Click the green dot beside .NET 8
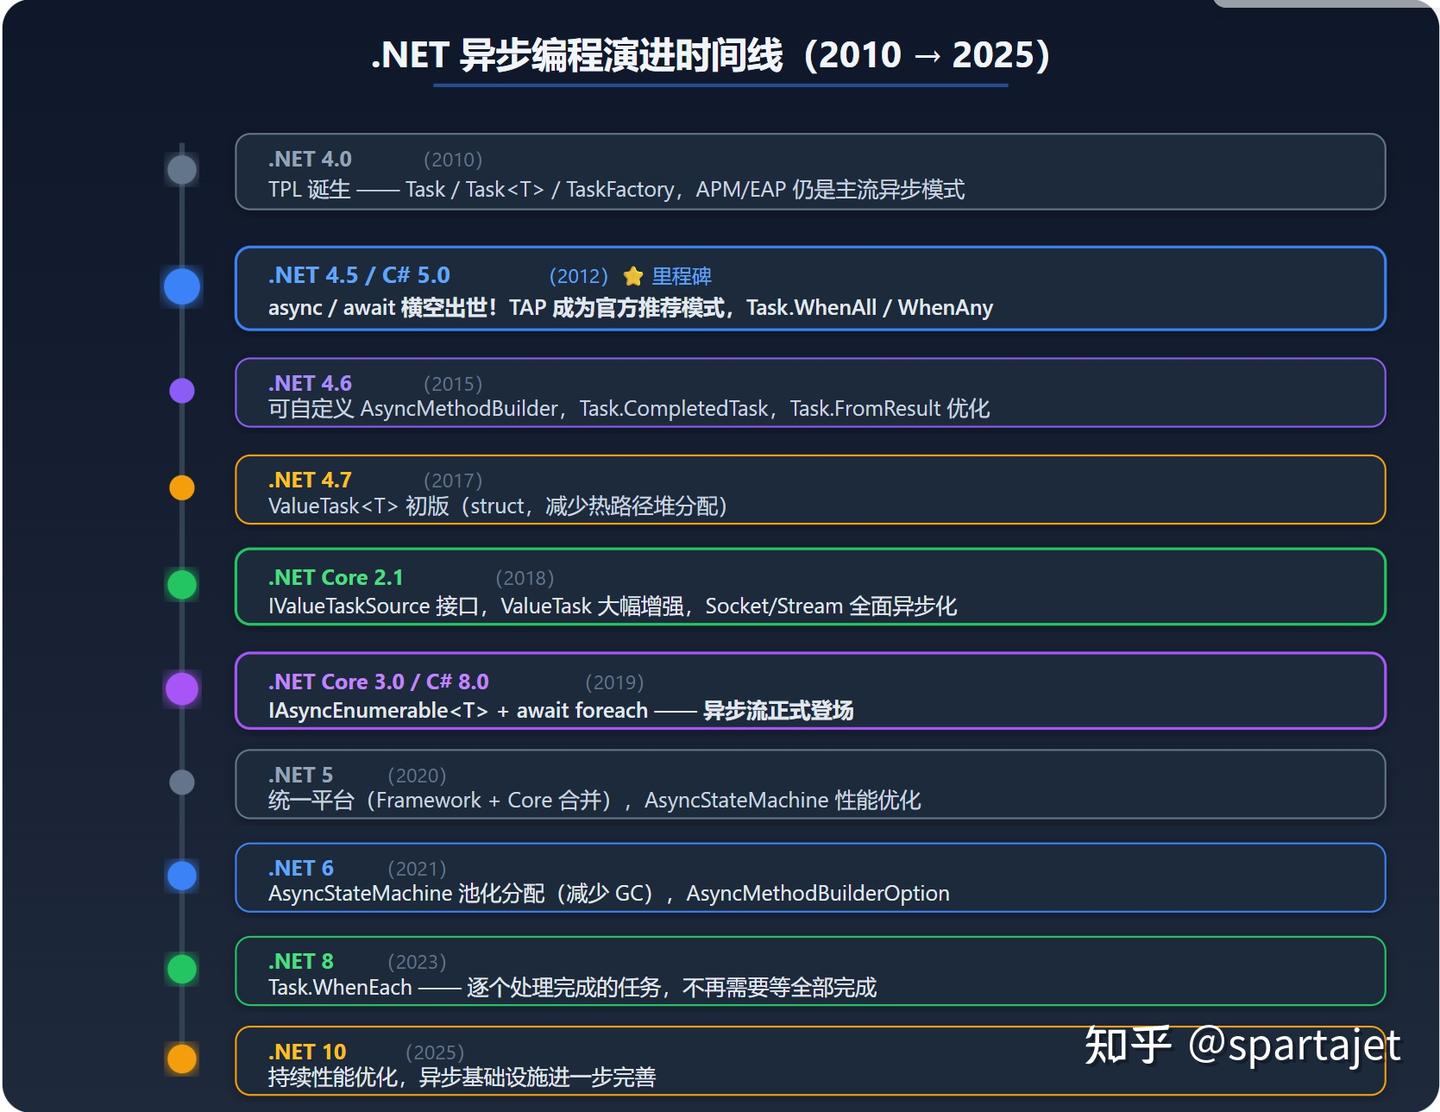 pos(182,969)
